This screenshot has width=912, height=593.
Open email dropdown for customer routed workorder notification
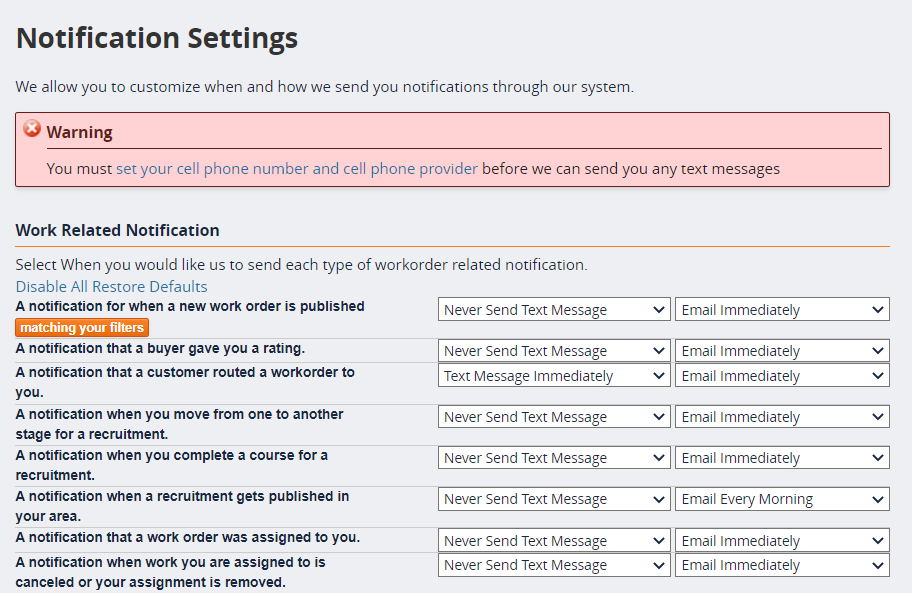[782, 375]
